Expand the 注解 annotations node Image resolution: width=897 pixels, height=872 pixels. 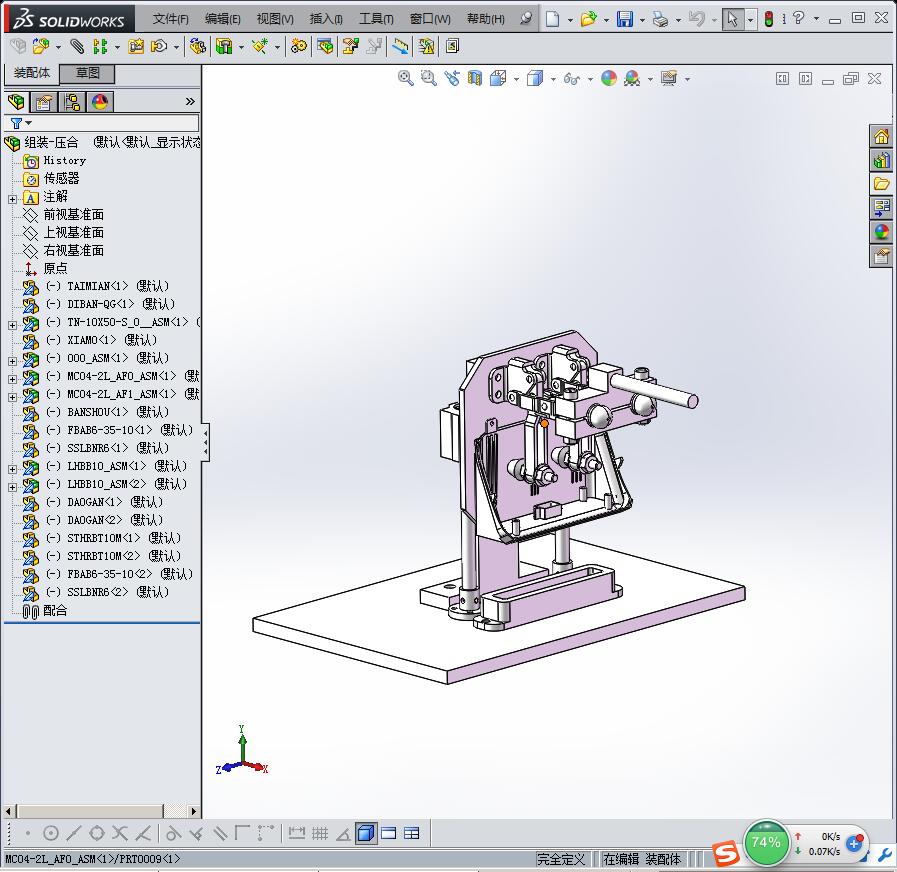pyautogui.click(x=12, y=199)
